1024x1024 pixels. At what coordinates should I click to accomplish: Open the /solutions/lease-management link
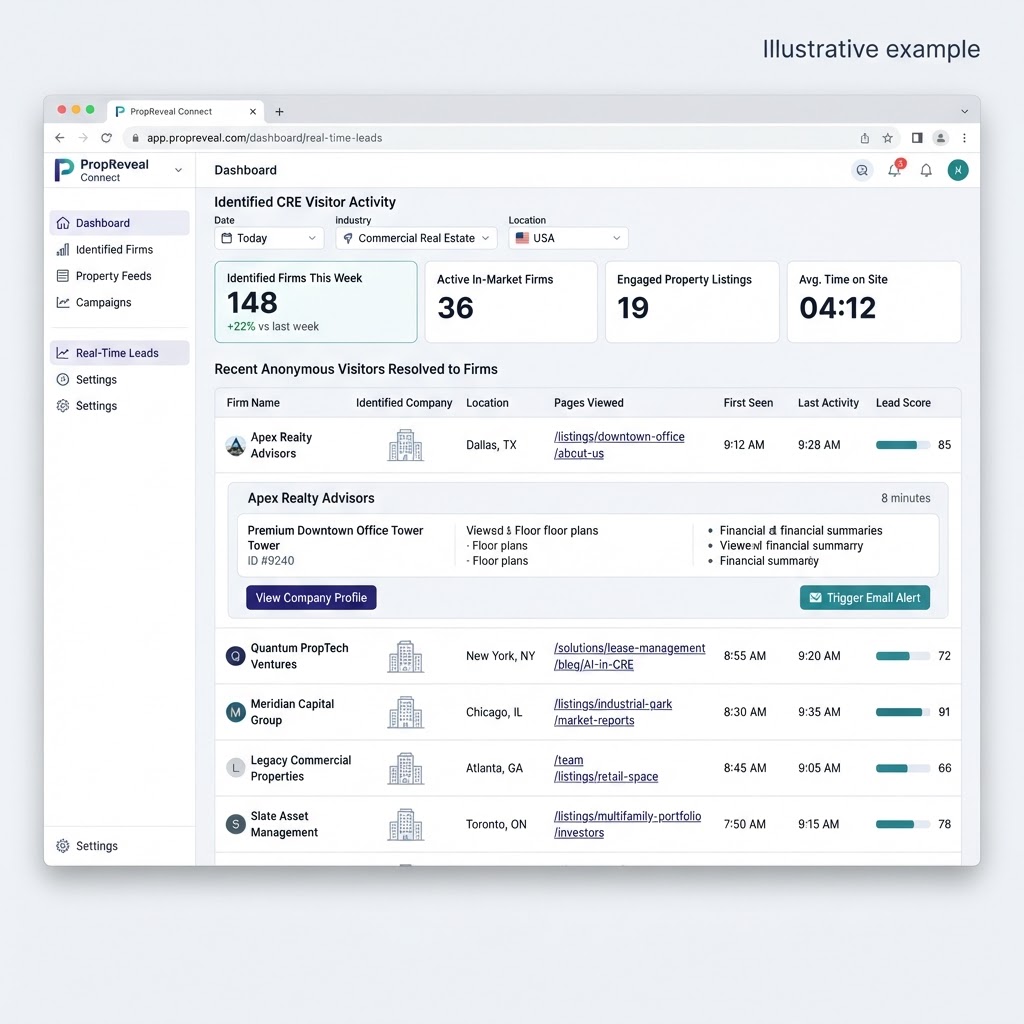(x=630, y=648)
